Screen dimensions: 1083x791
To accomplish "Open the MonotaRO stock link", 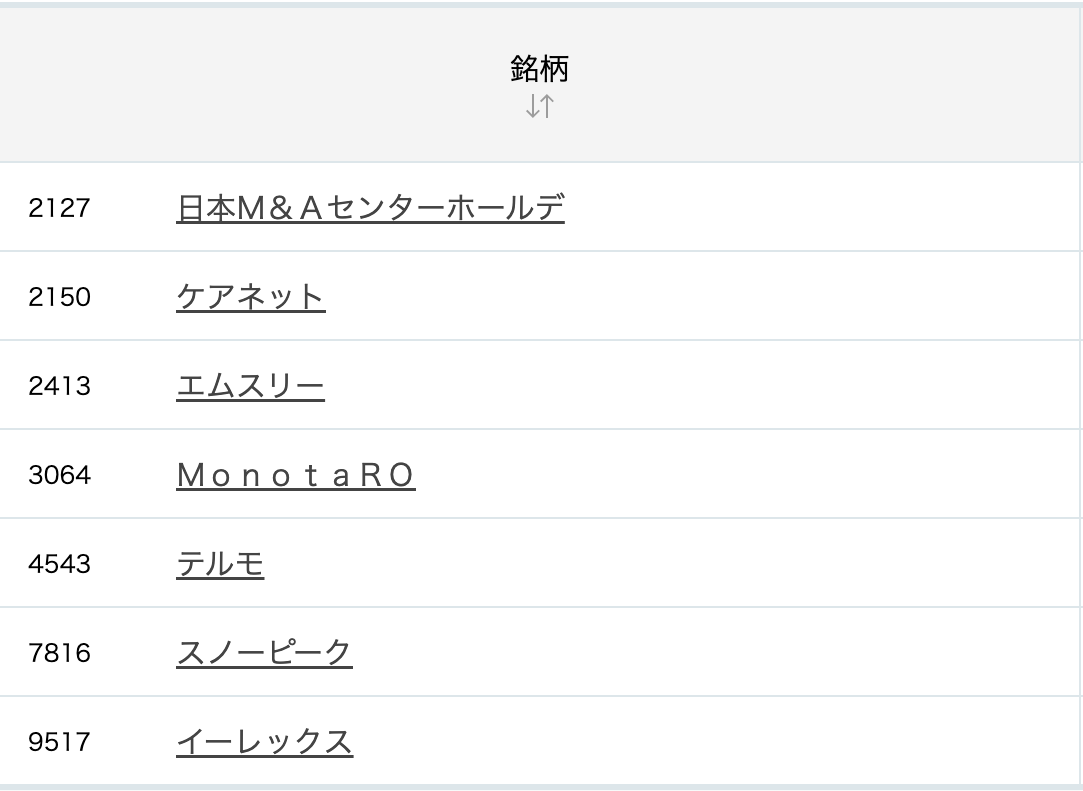I will 296,475.
